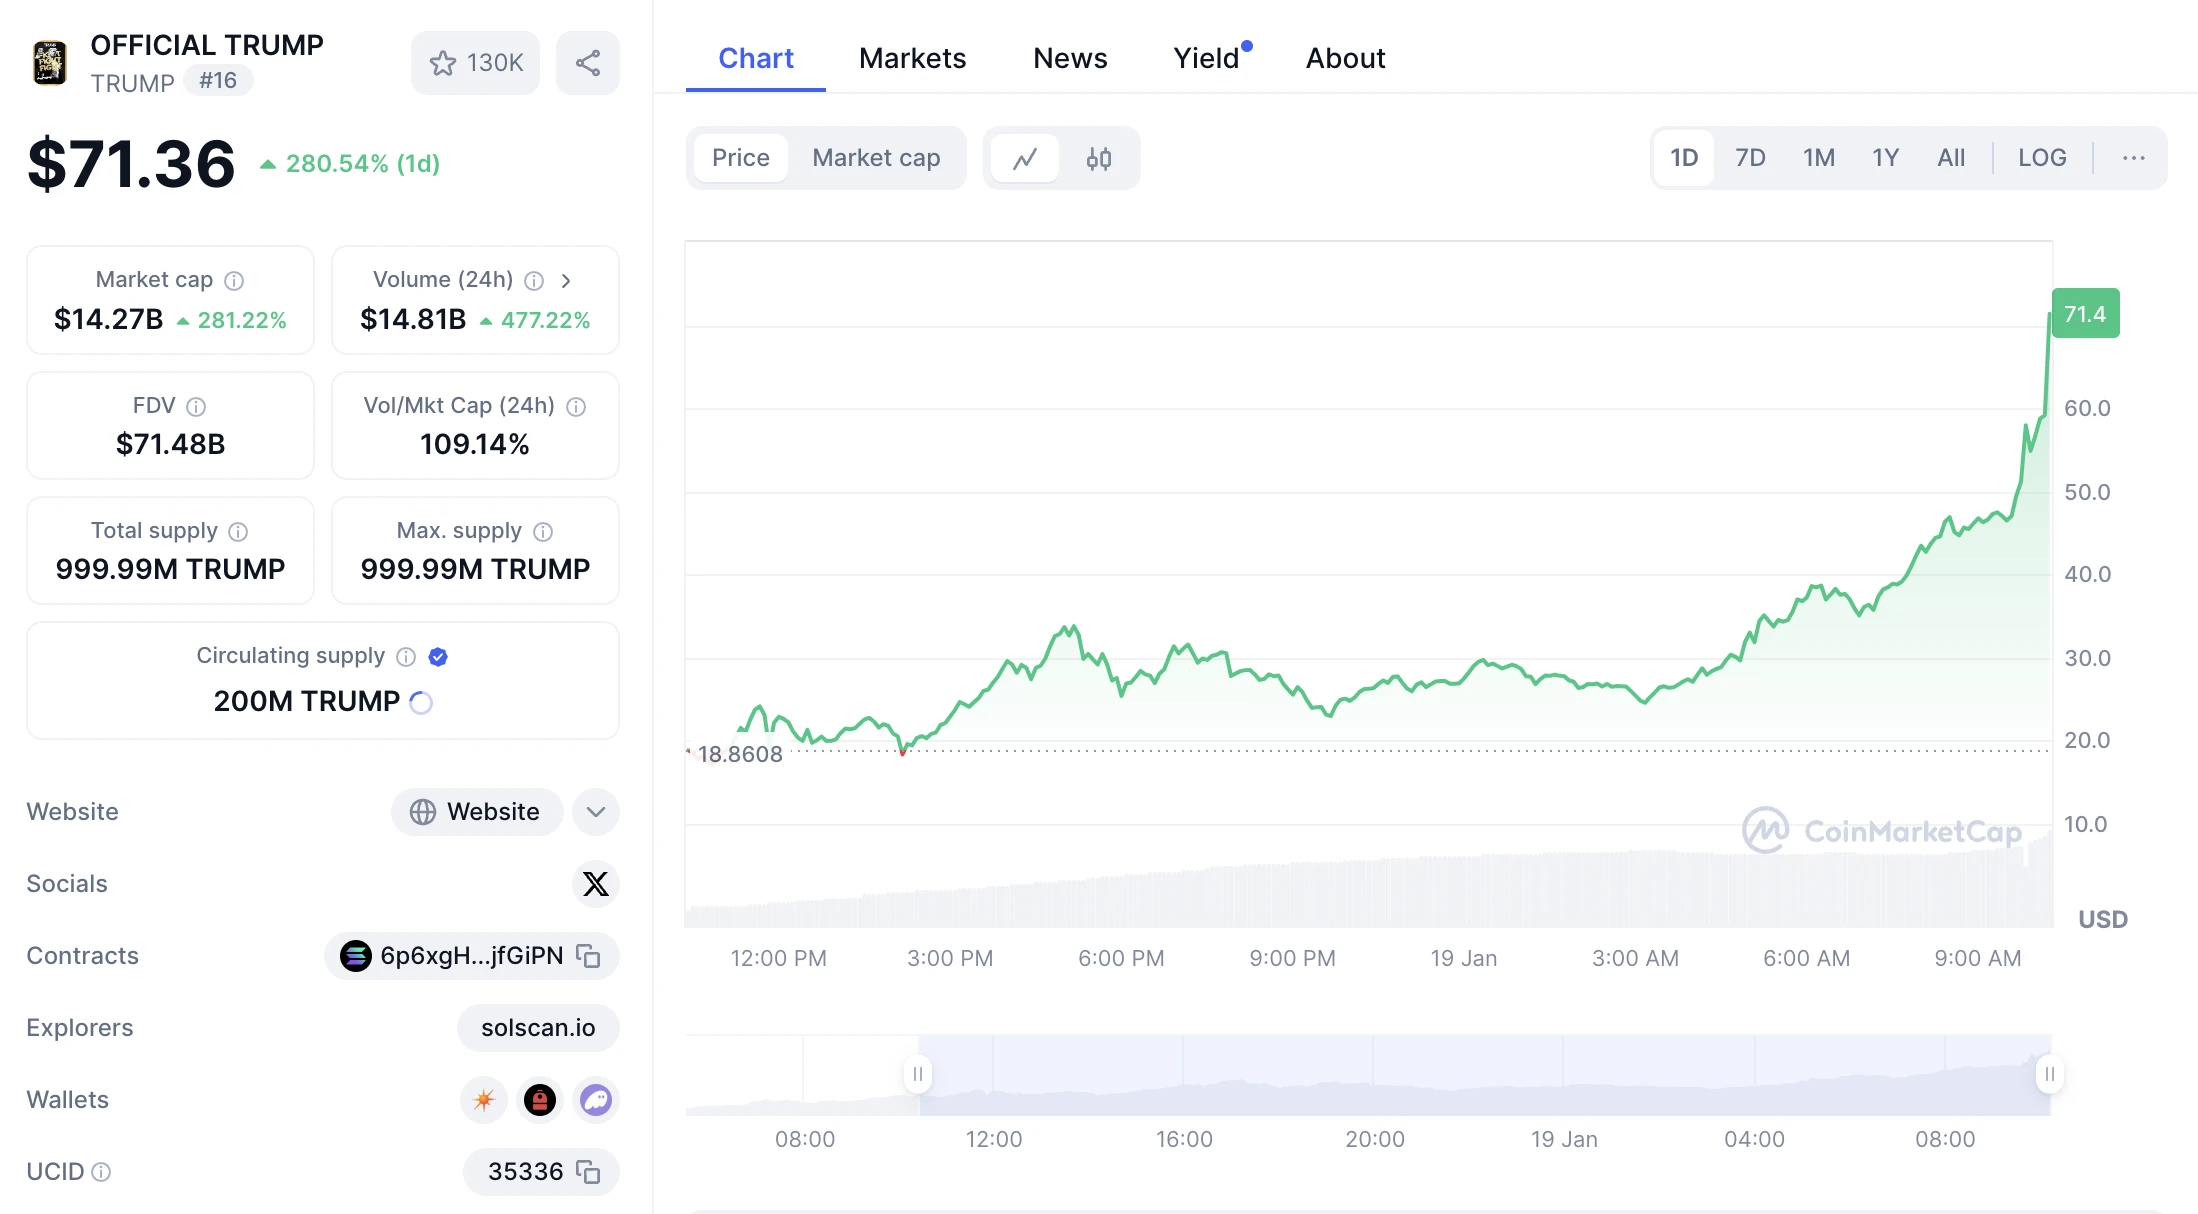Open the first orange star wallet icon
Image resolution: width=2198 pixels, height=1214 pixels.
[484, 1100]
